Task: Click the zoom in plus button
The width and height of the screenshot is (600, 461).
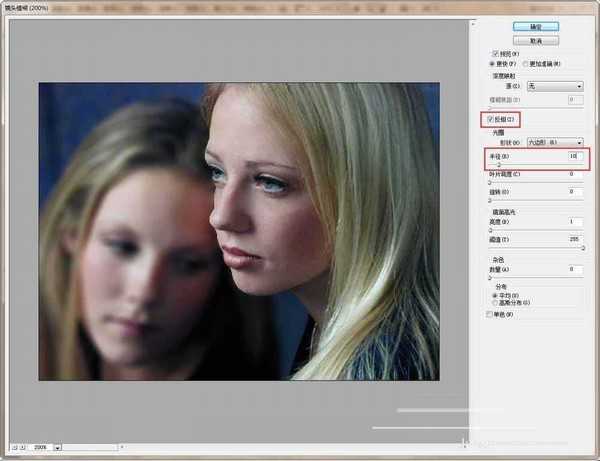Action: point(22,447)
